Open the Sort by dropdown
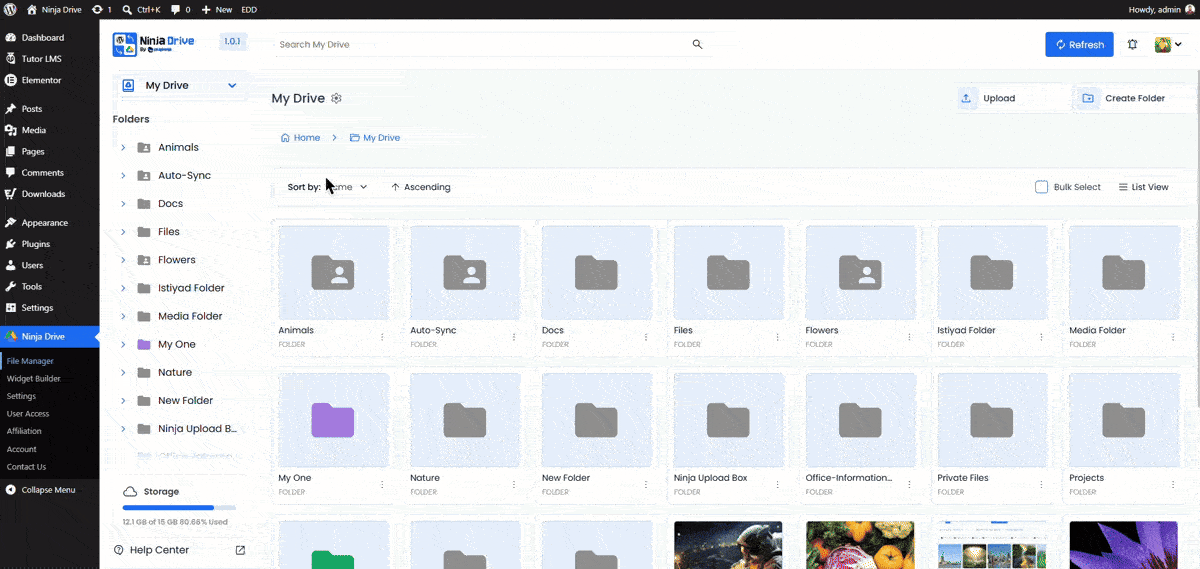 [x=328, y=187]
